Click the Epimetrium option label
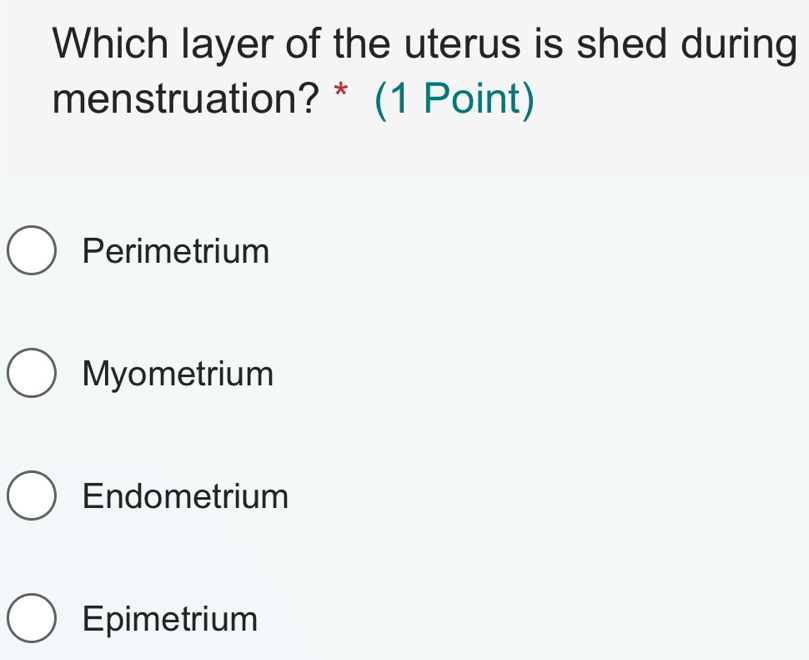This screenshot has width=809, height=660. click(x=171, y=620)
